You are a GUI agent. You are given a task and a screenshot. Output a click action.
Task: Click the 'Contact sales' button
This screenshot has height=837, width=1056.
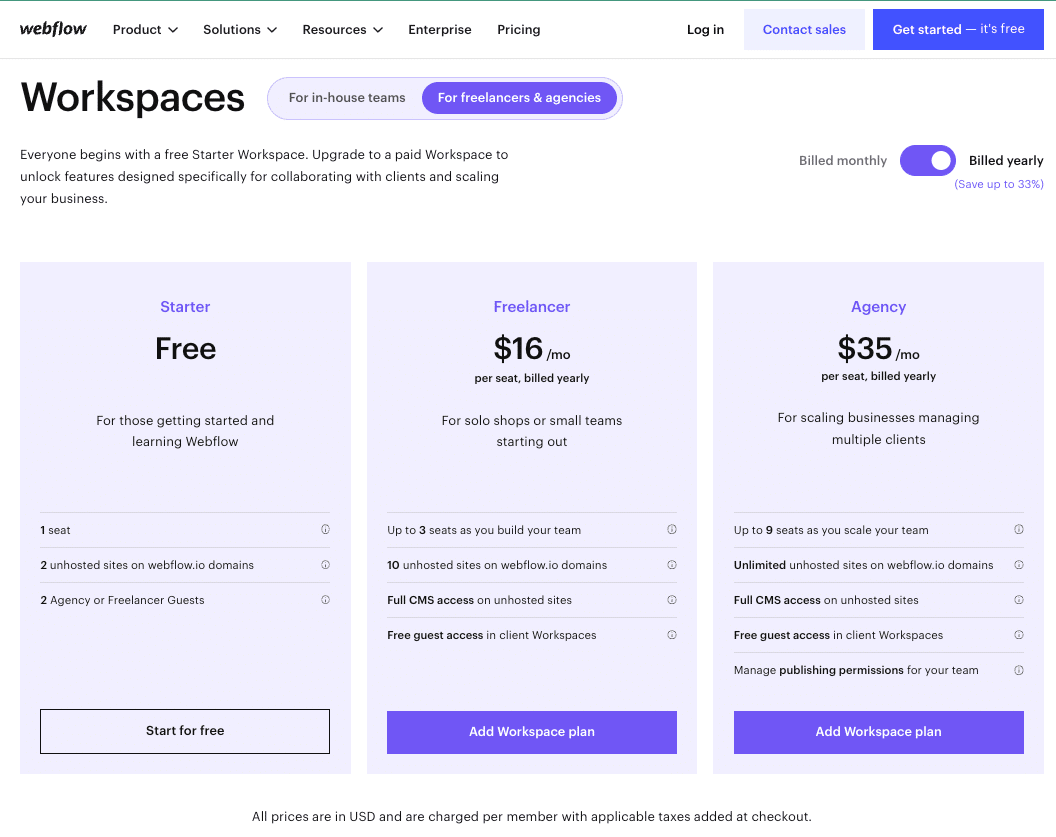pyautogui.click(x=804, y=30)
